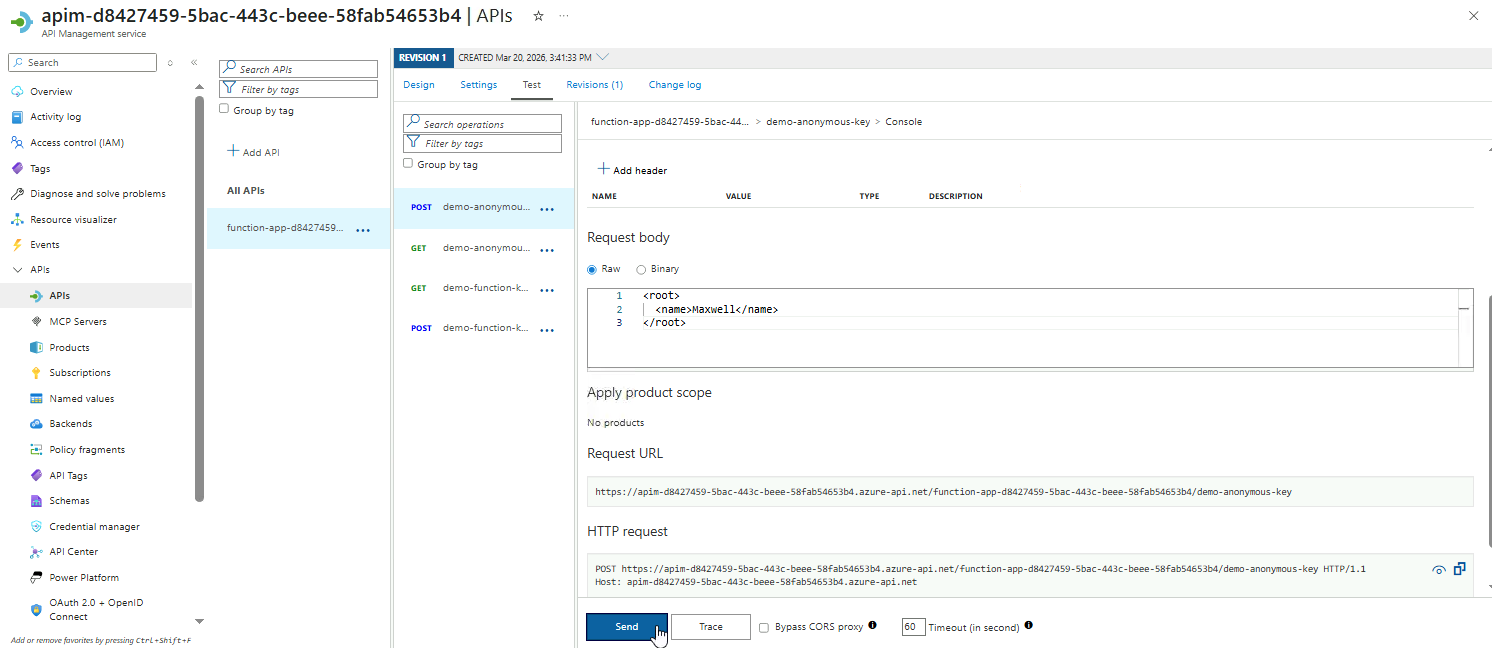
Task: Open Named values in the sidebar
Action: click(82, 398)
